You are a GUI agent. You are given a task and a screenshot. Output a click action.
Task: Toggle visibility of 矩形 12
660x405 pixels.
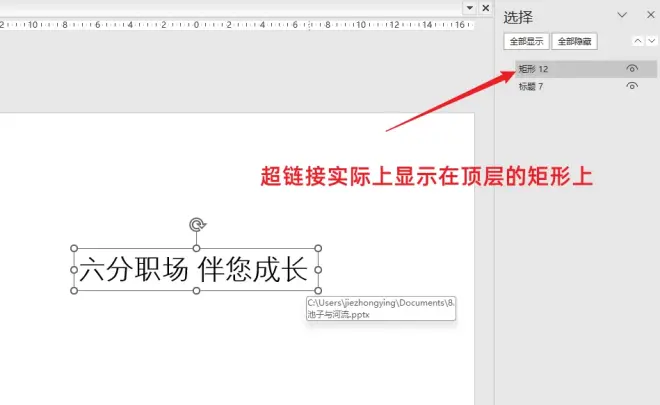(x=632, y=69)
